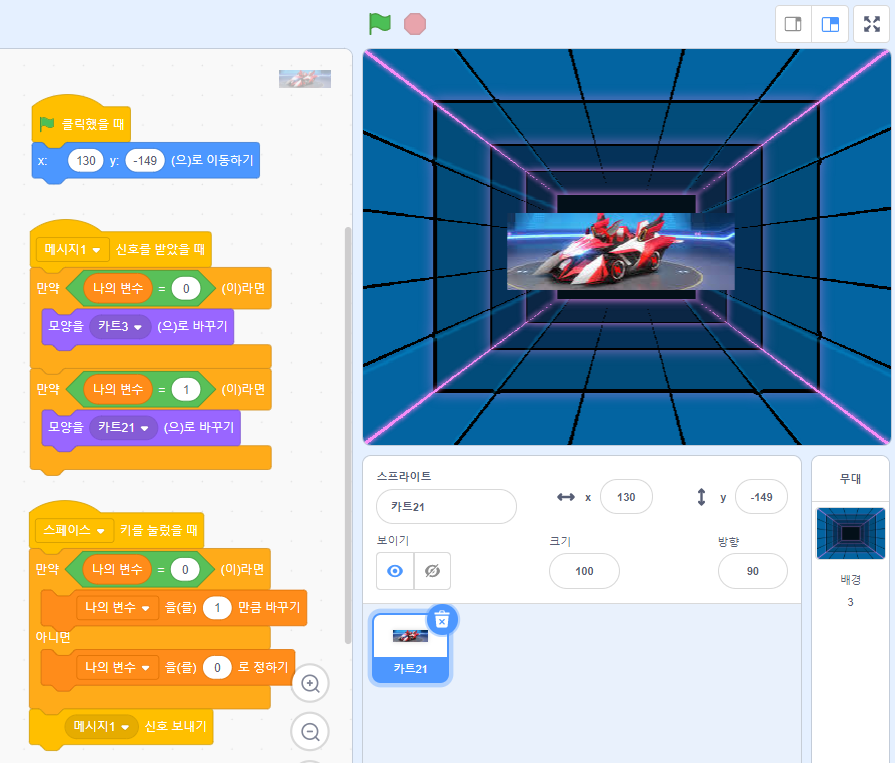Edit value 0 in first 만약 condition

pyautogui.click(x=186, y=289)
